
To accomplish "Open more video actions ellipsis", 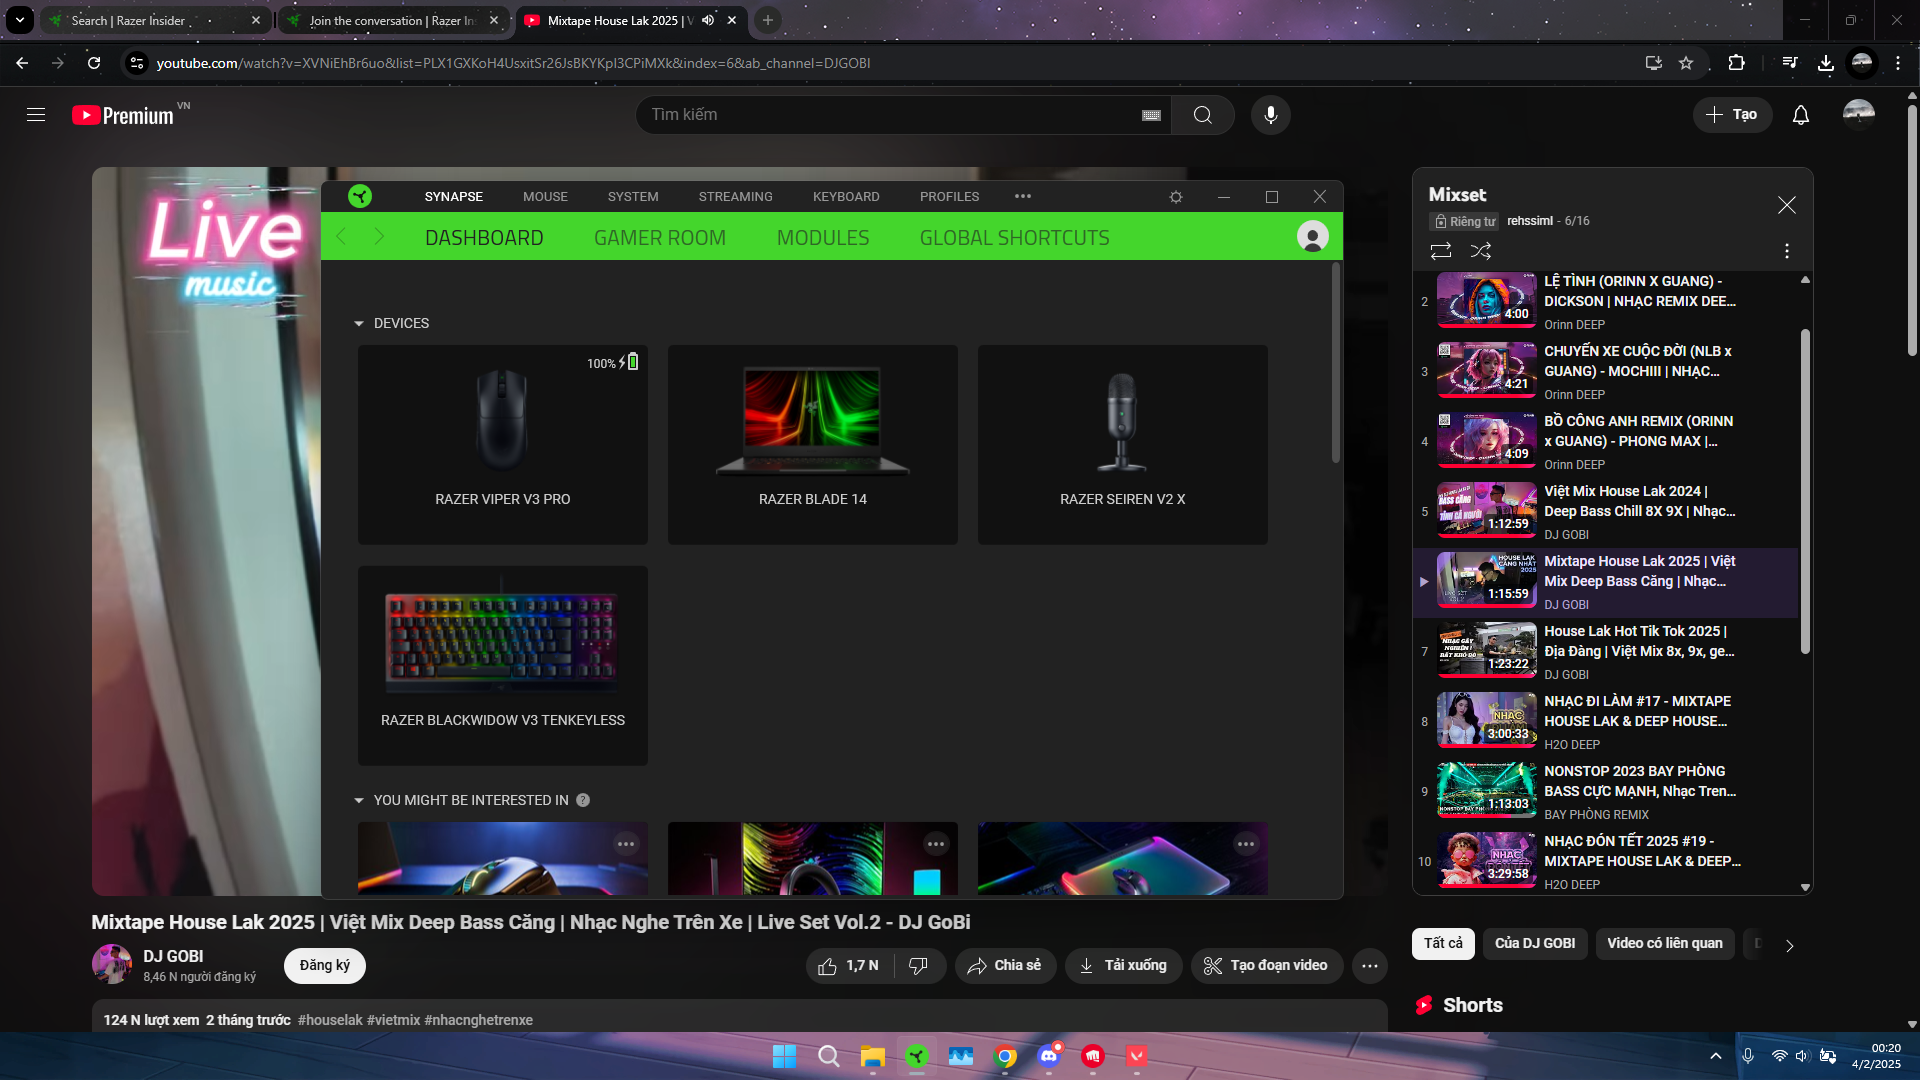I will tap(1370, 966).
